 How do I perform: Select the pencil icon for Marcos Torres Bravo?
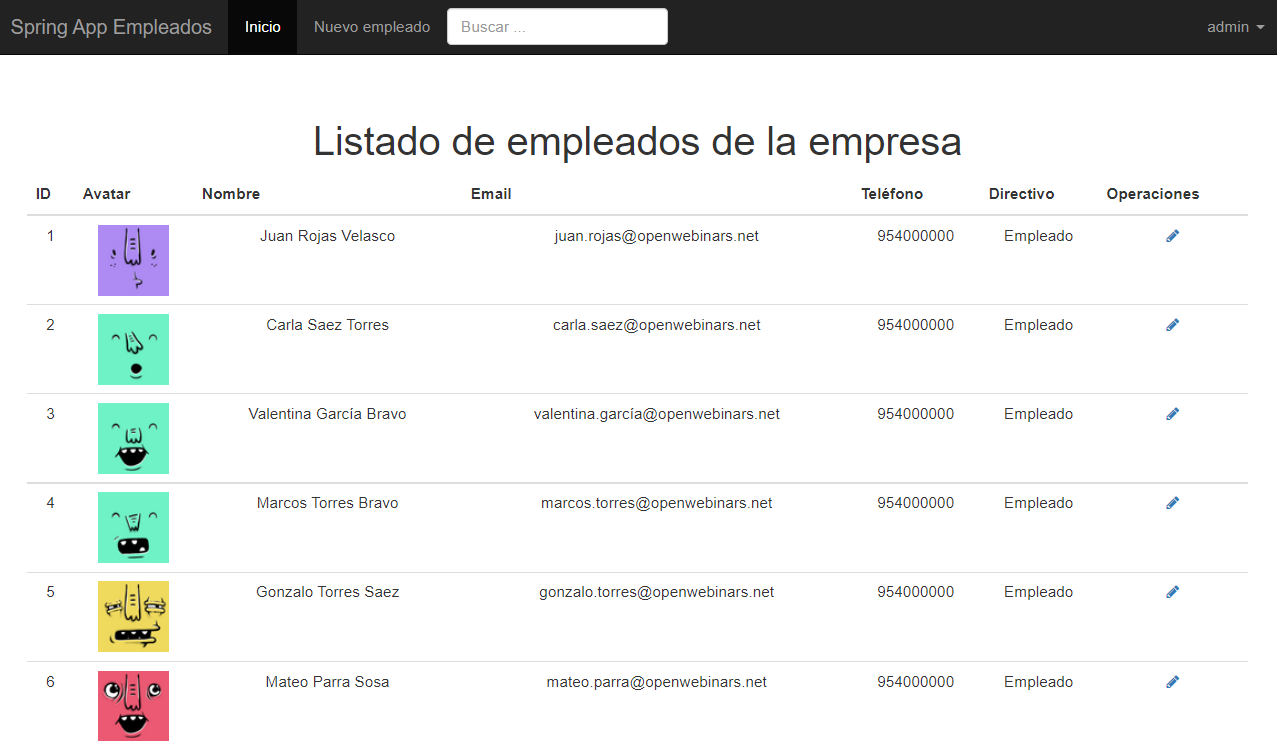pyautogui.click(x=1172, y=502)
